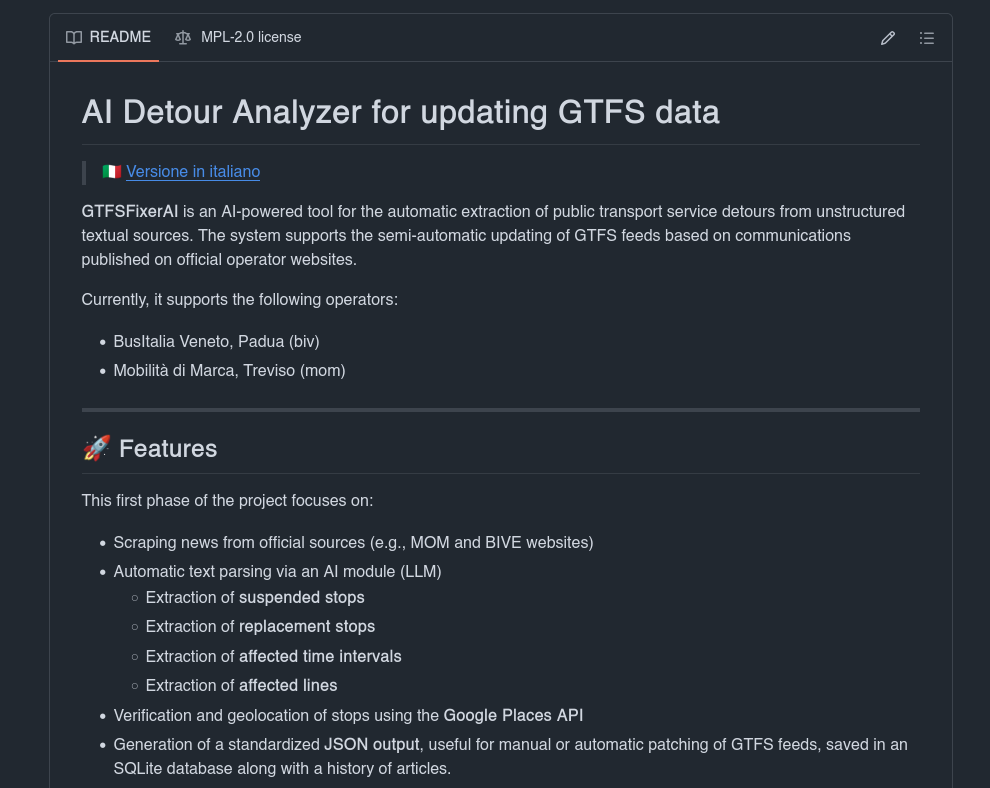Click the rocket emoji in the Features heading

(96, 448)
